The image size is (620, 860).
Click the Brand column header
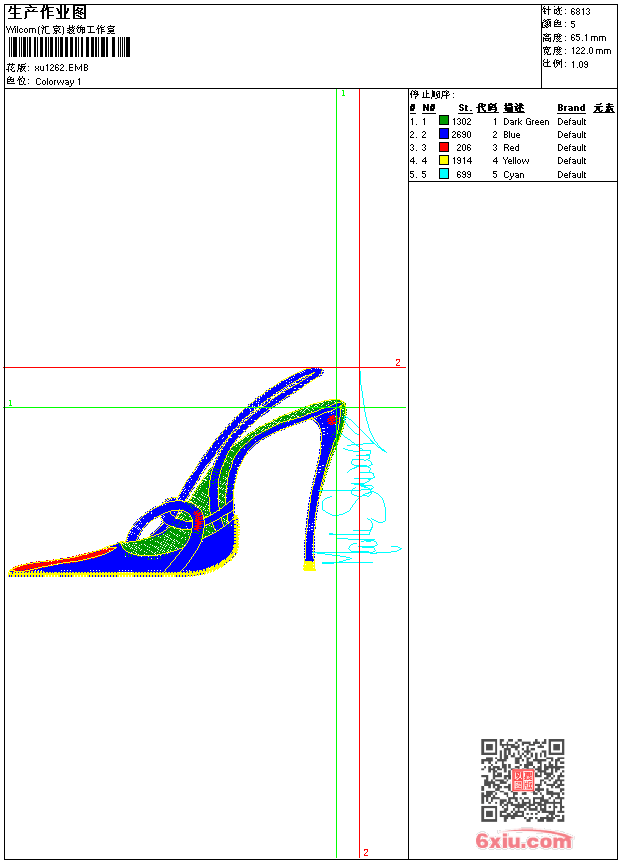point(571,108)
